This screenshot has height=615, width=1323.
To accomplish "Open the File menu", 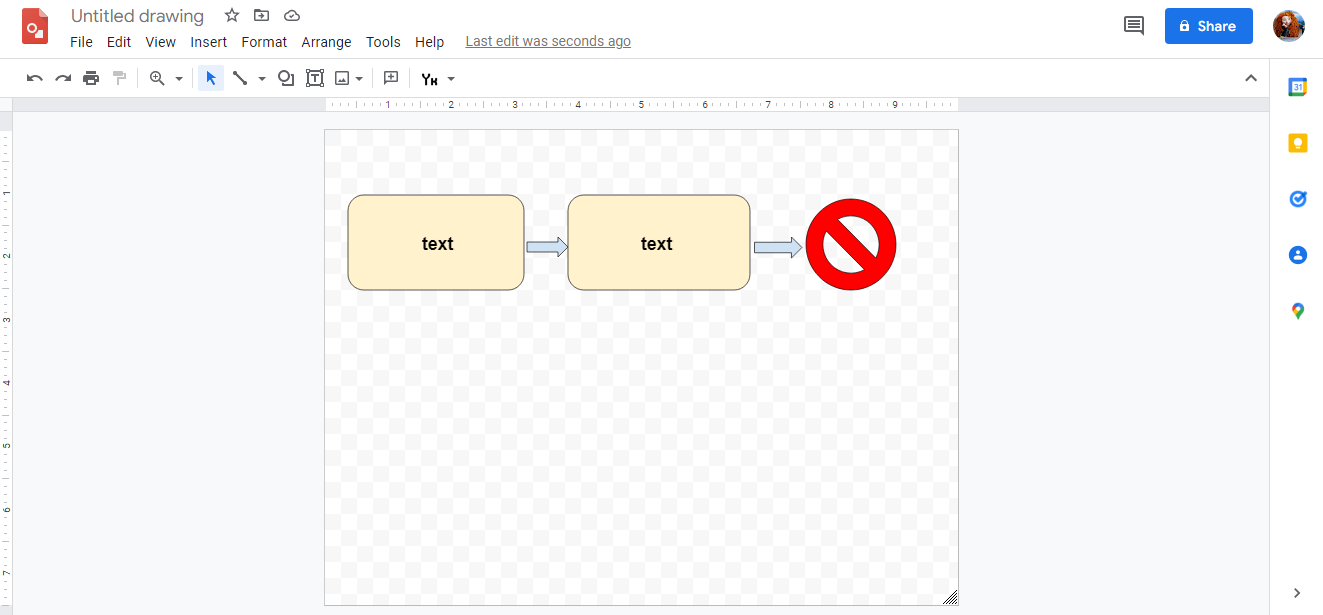I will coord(81,42).
